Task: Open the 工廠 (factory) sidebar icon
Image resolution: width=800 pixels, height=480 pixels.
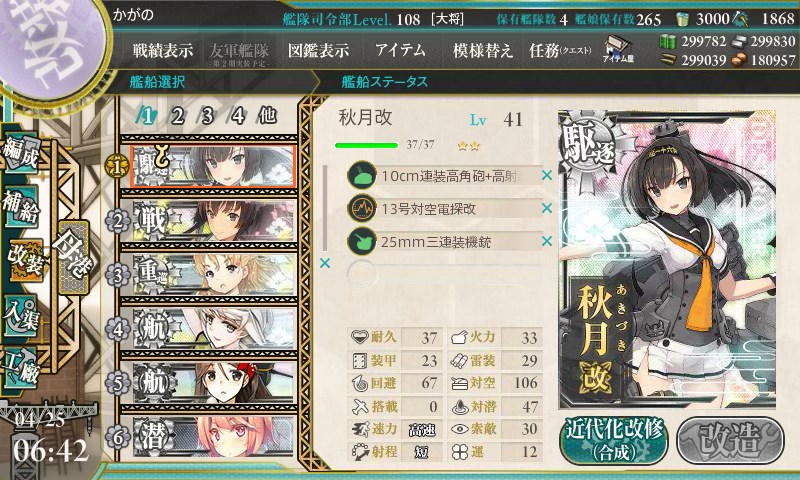Action: [20, 368]
